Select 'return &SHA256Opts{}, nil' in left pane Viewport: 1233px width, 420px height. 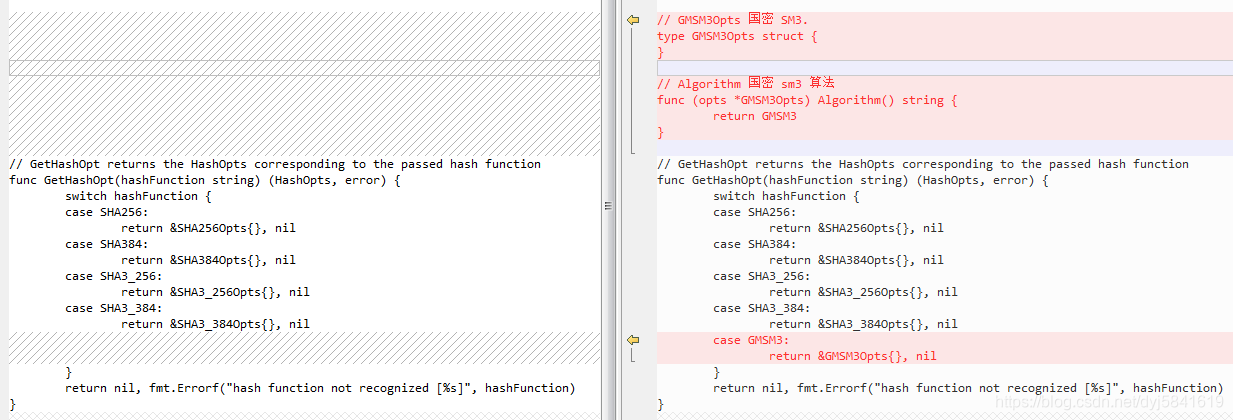[x=209, y=228]
